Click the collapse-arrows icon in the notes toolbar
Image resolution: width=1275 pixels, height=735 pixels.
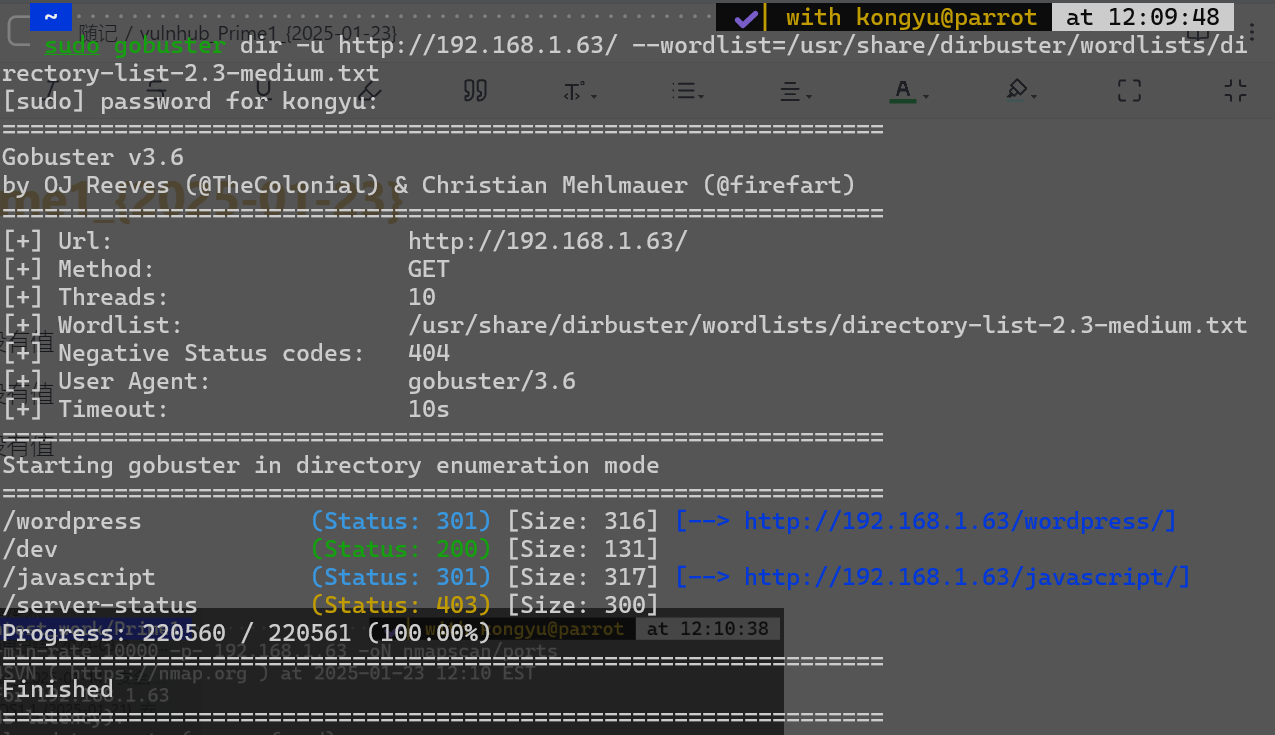click(1236, 91)
